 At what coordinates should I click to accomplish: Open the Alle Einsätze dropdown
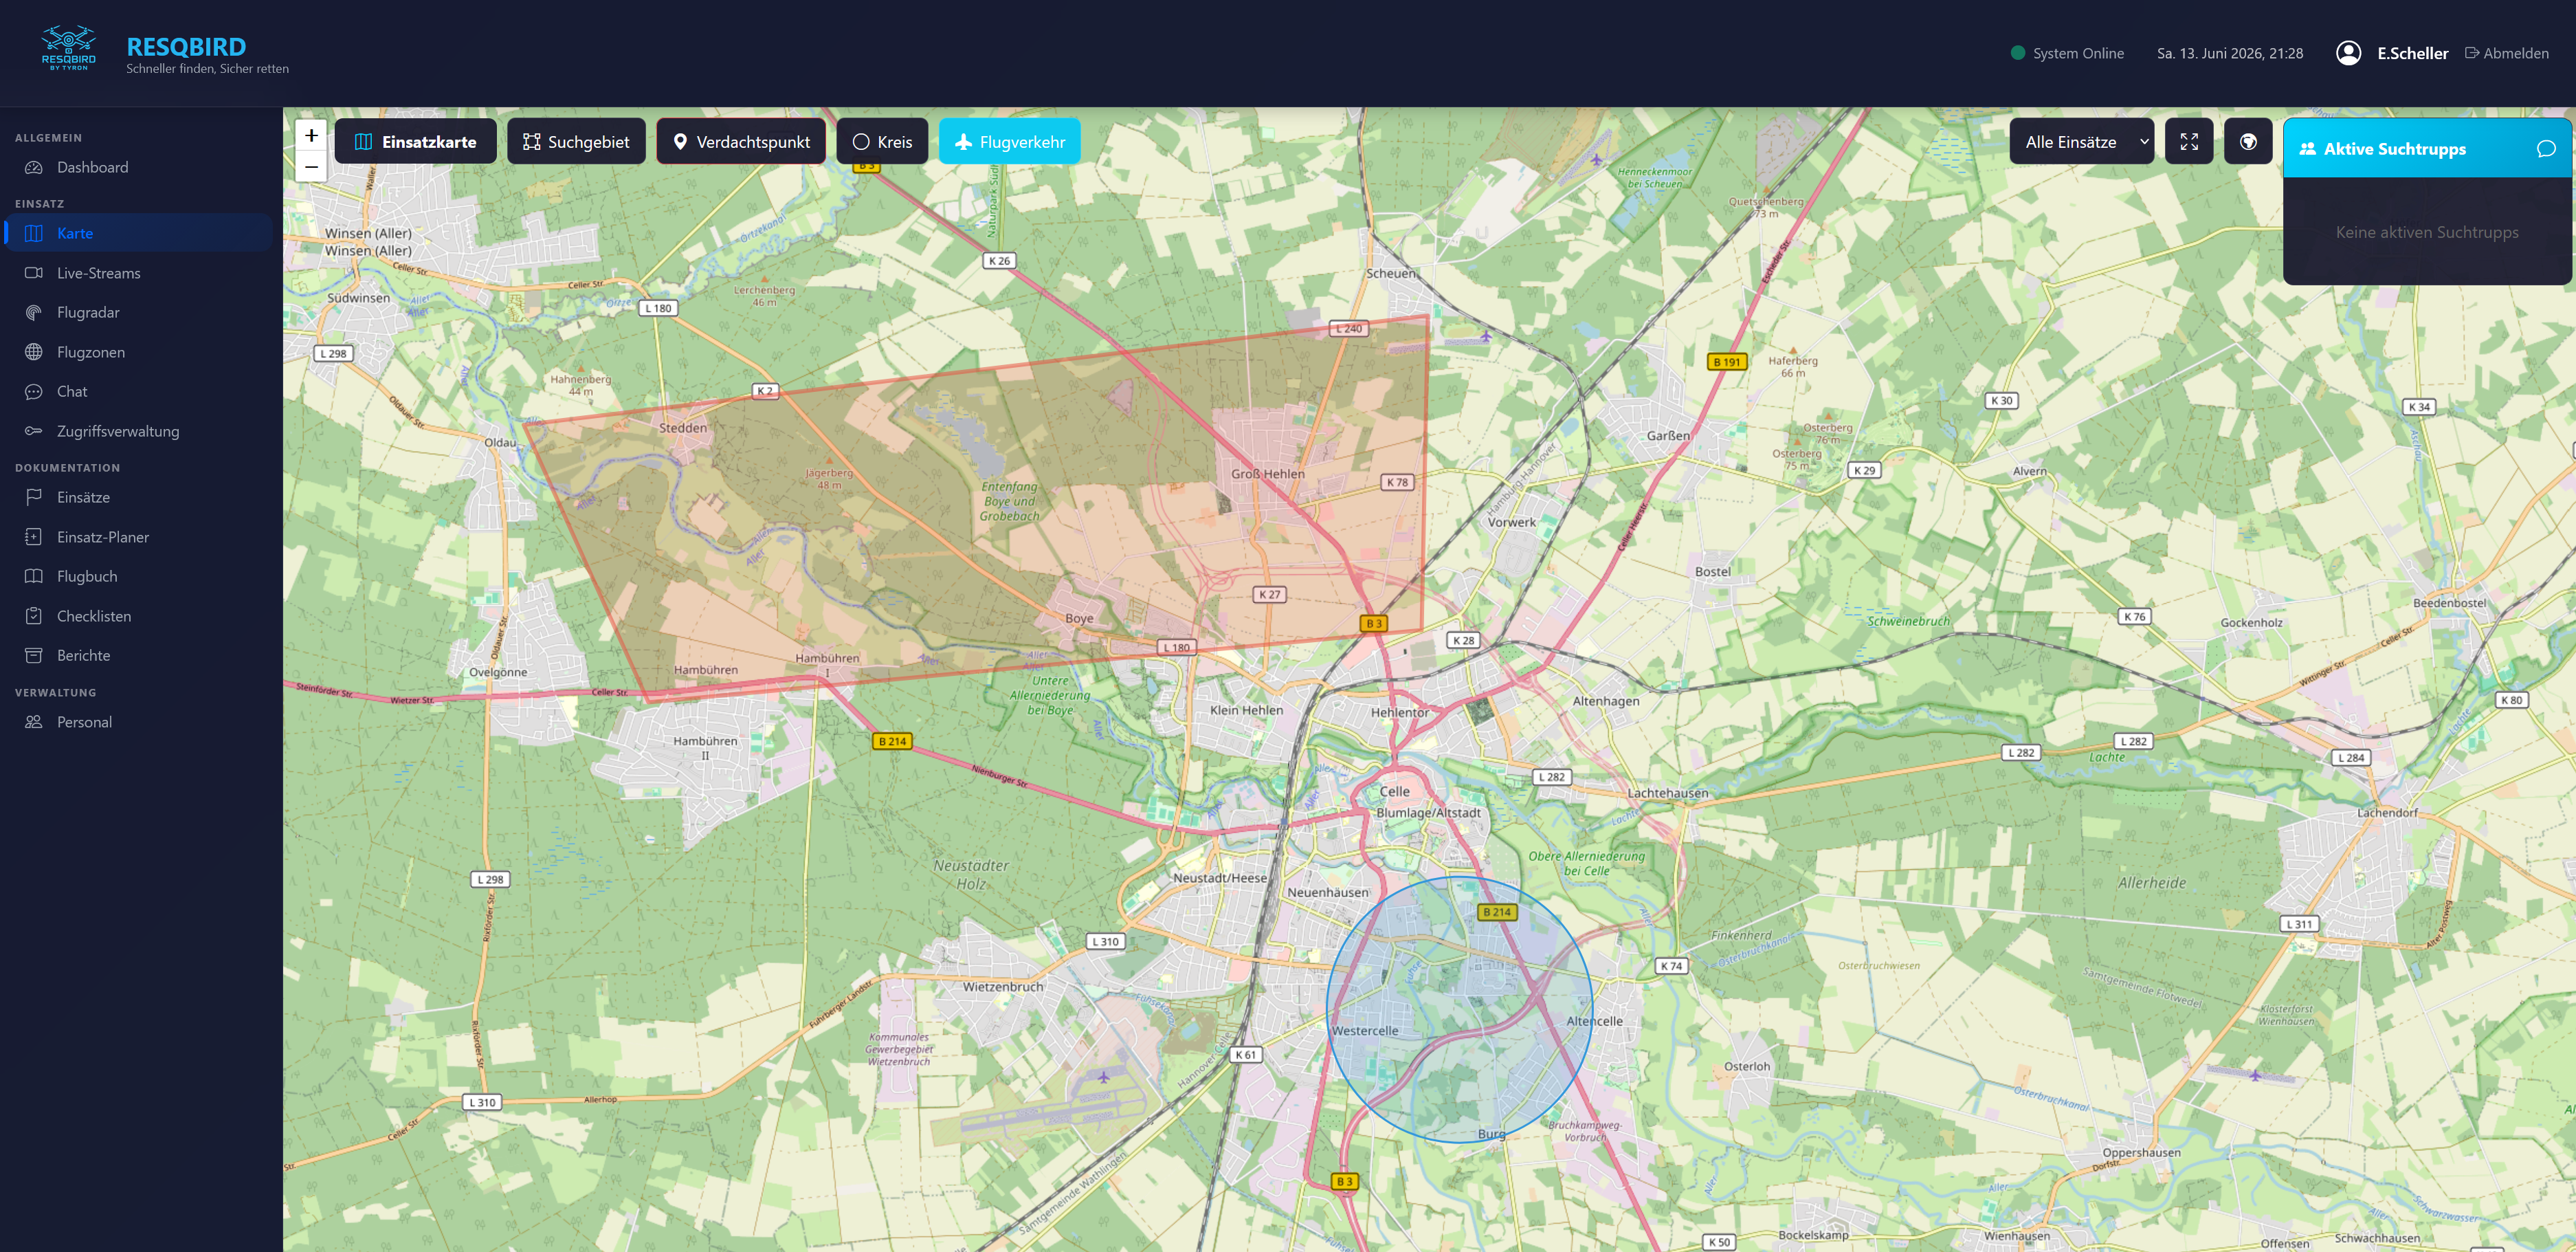2082,142
